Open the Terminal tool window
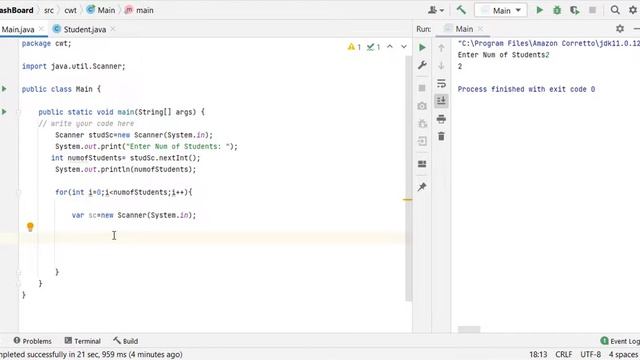The image size is (640, 360). [x=82, y=341]
